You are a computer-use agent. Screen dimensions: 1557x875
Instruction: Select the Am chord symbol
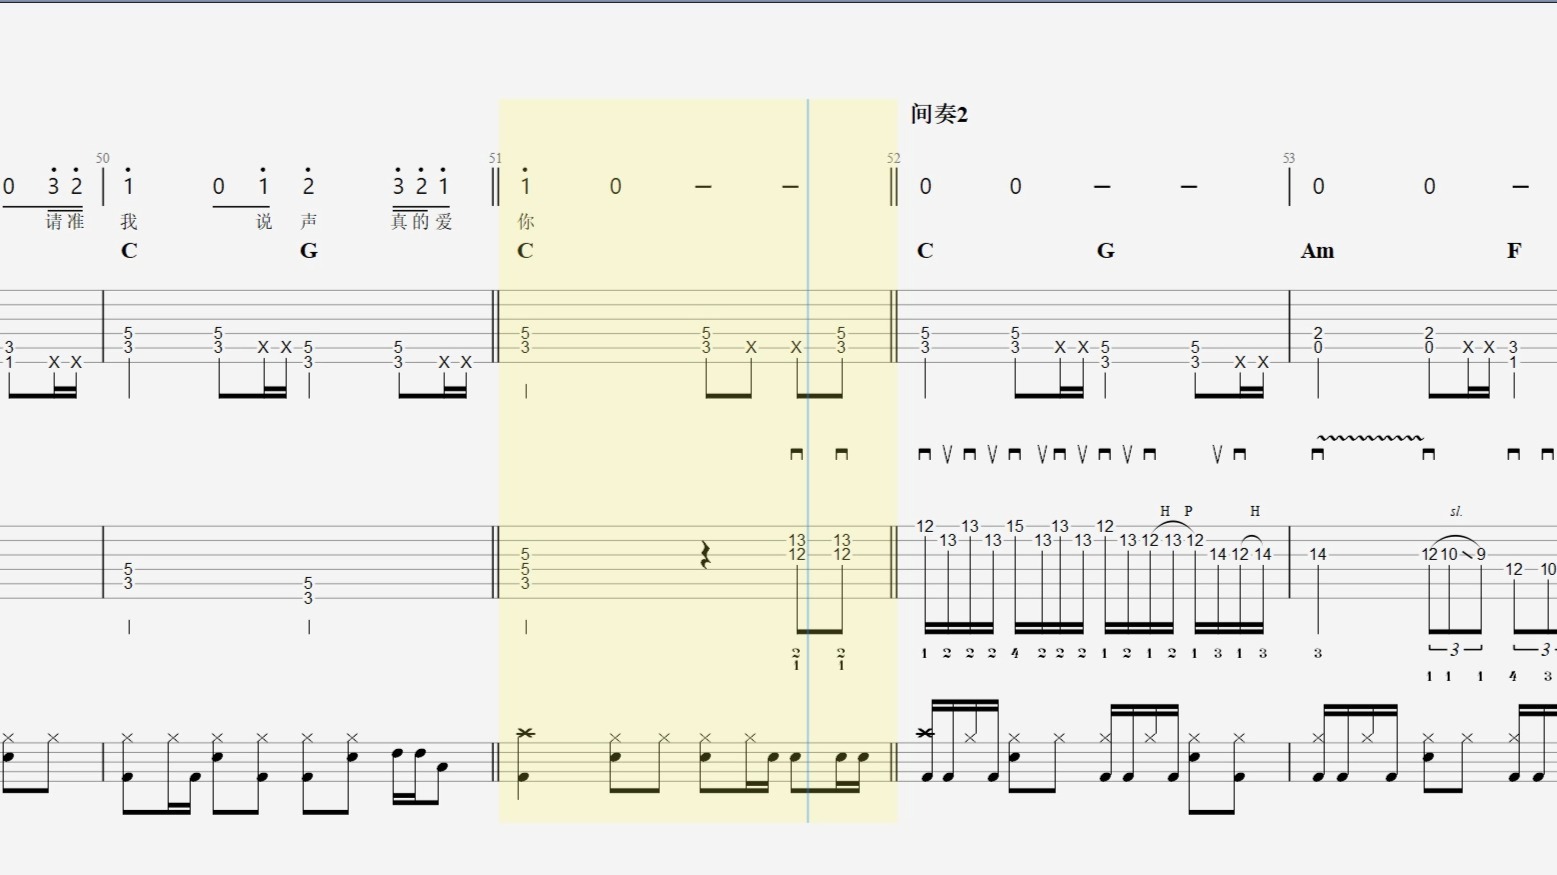(1317, 251)
